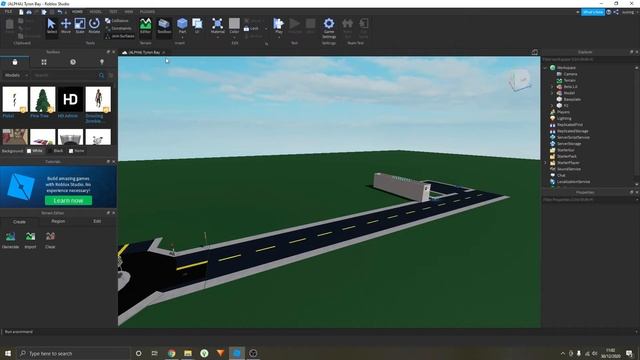Select the Black background radio option

(56, 151)
